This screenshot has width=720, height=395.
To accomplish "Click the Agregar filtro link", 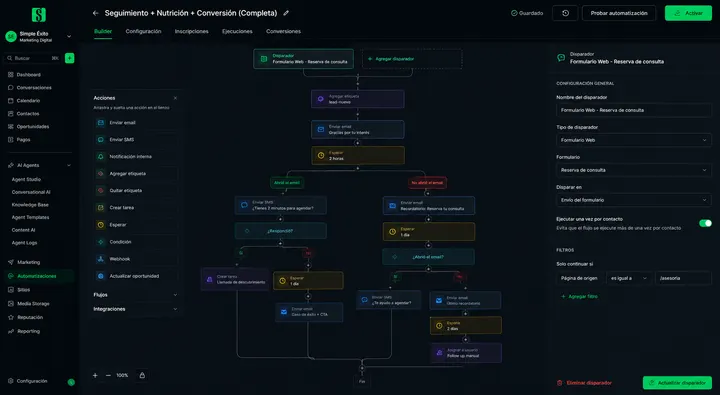I will [579, 297].
